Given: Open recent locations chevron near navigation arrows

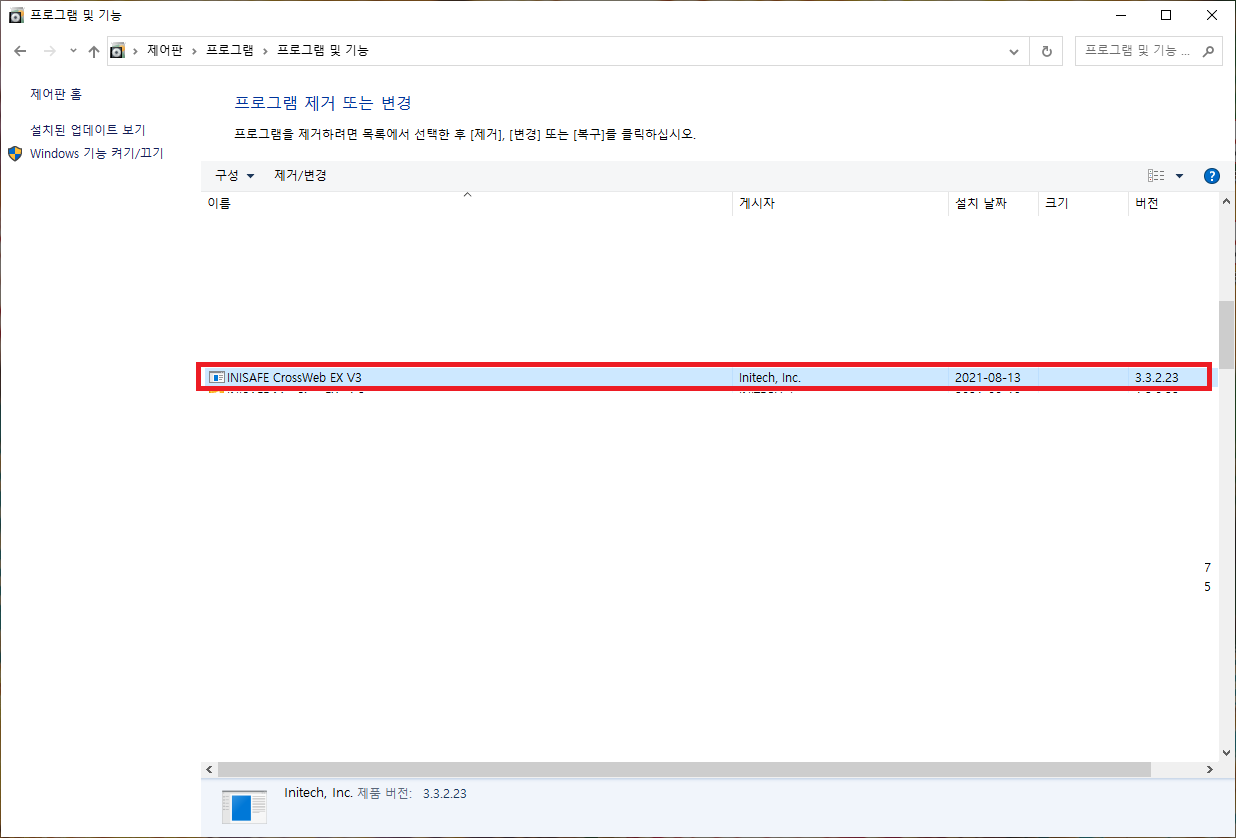Looking at the screenshot, I should coord(71,50).
